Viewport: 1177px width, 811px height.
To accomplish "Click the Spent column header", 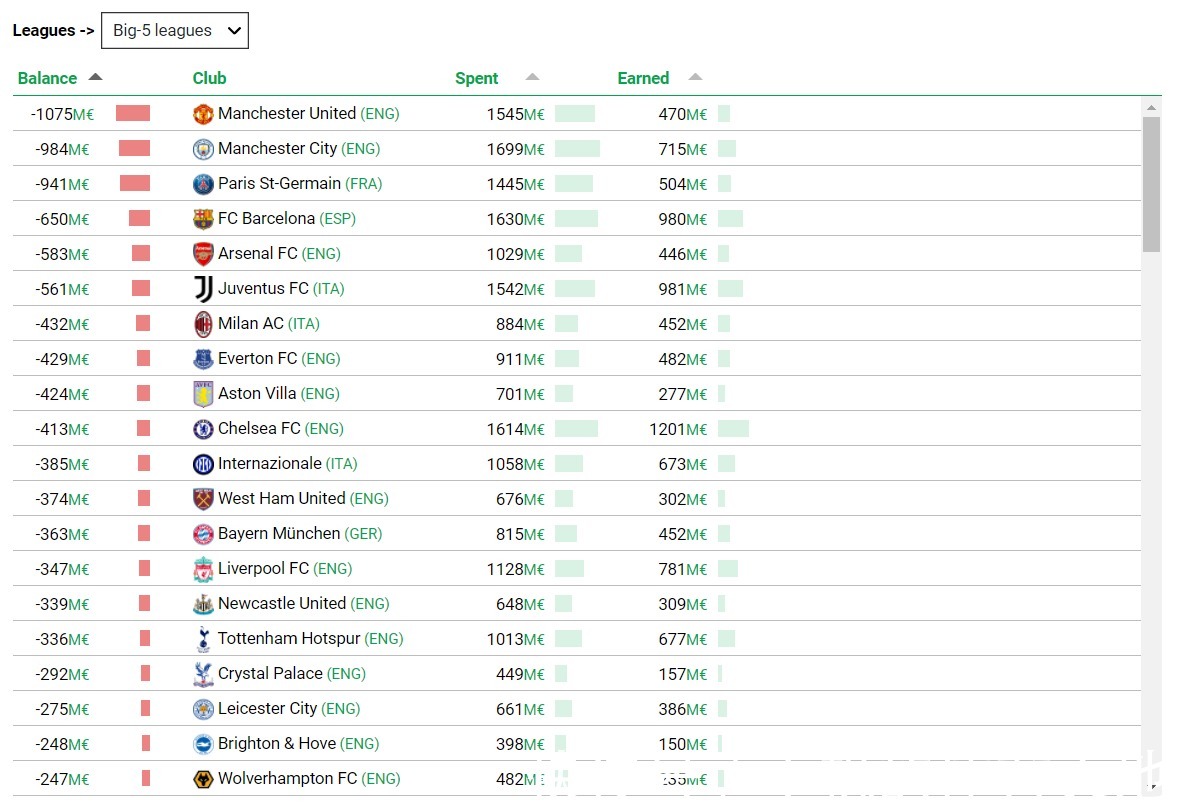I will pyautogui.click(x=477, y=78).
